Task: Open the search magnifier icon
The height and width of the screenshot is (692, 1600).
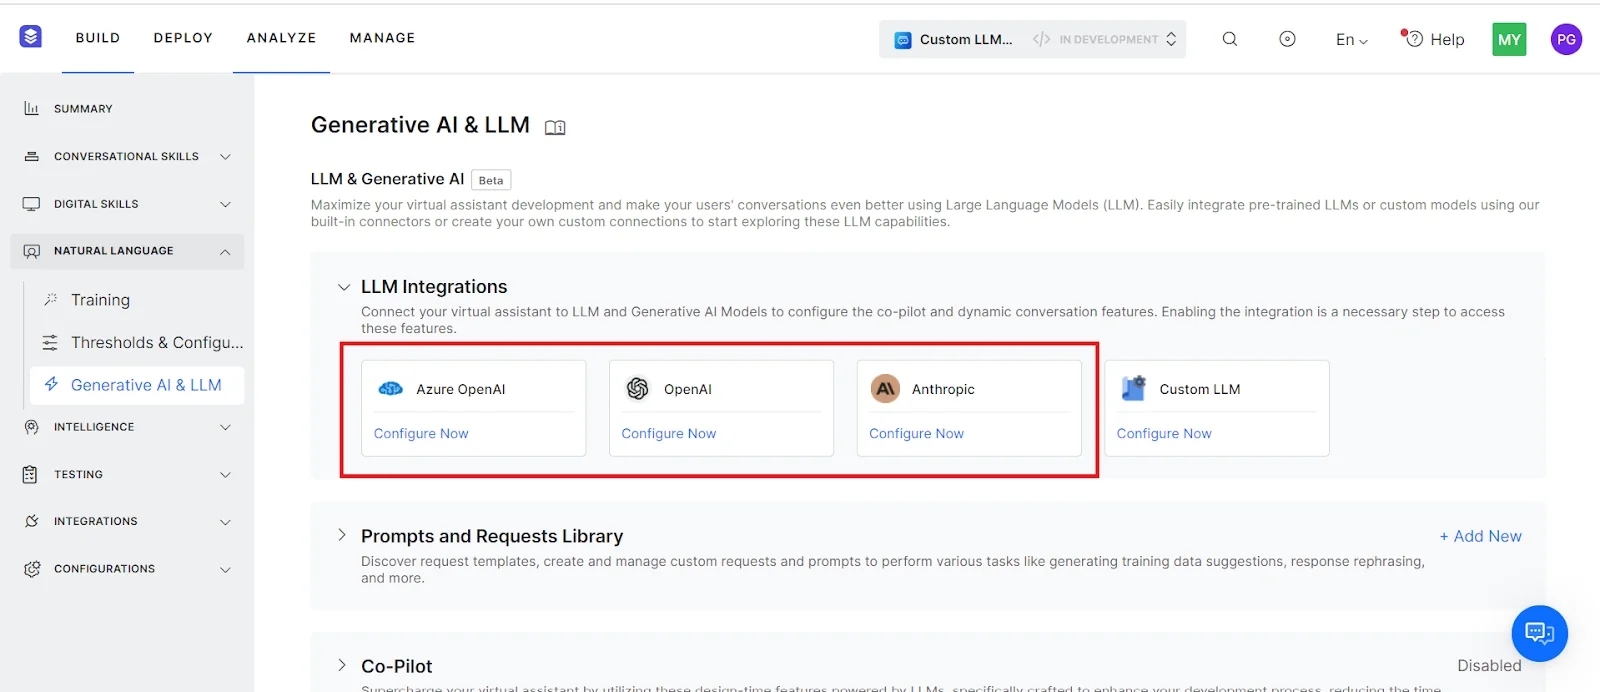Action: click(1230, 39)
